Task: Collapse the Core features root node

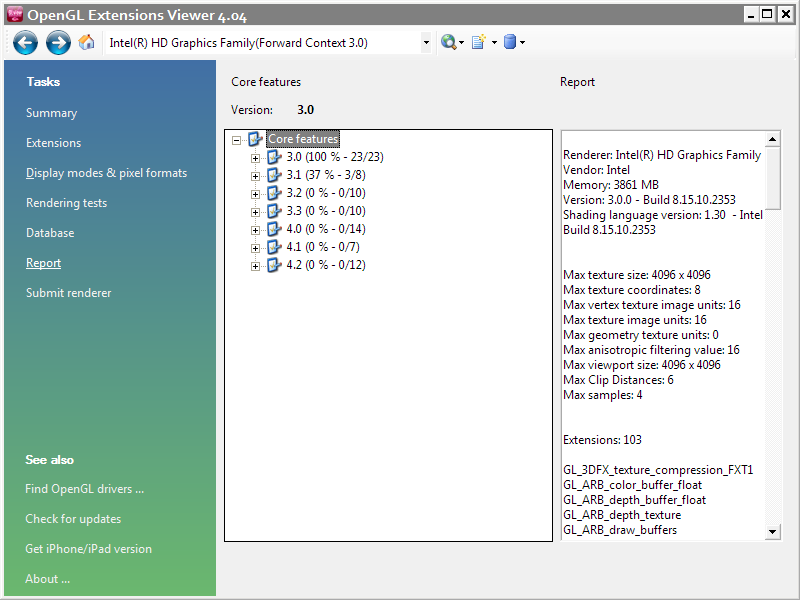Action: [236, 140]
